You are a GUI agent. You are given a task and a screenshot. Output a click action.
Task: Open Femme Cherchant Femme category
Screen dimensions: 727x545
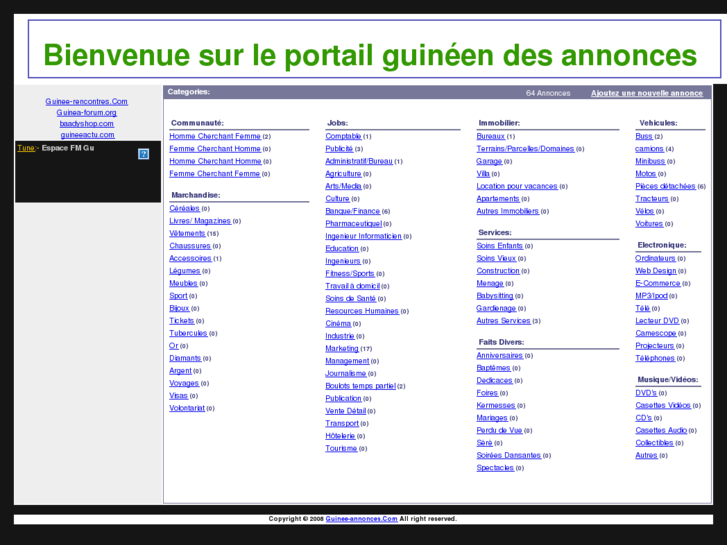coord(214,173)
